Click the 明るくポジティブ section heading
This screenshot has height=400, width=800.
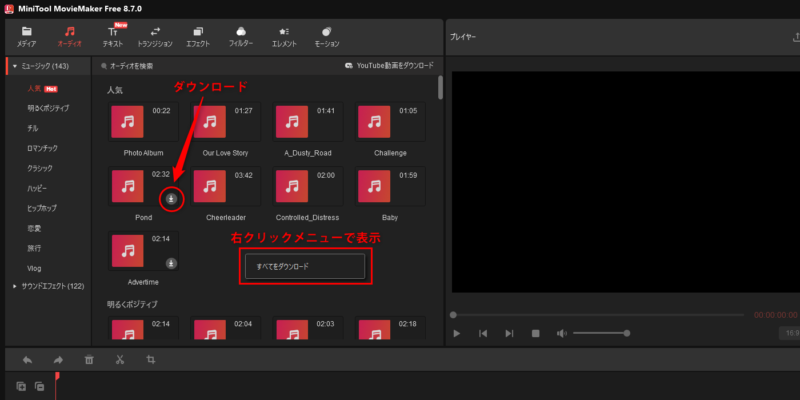132,305
